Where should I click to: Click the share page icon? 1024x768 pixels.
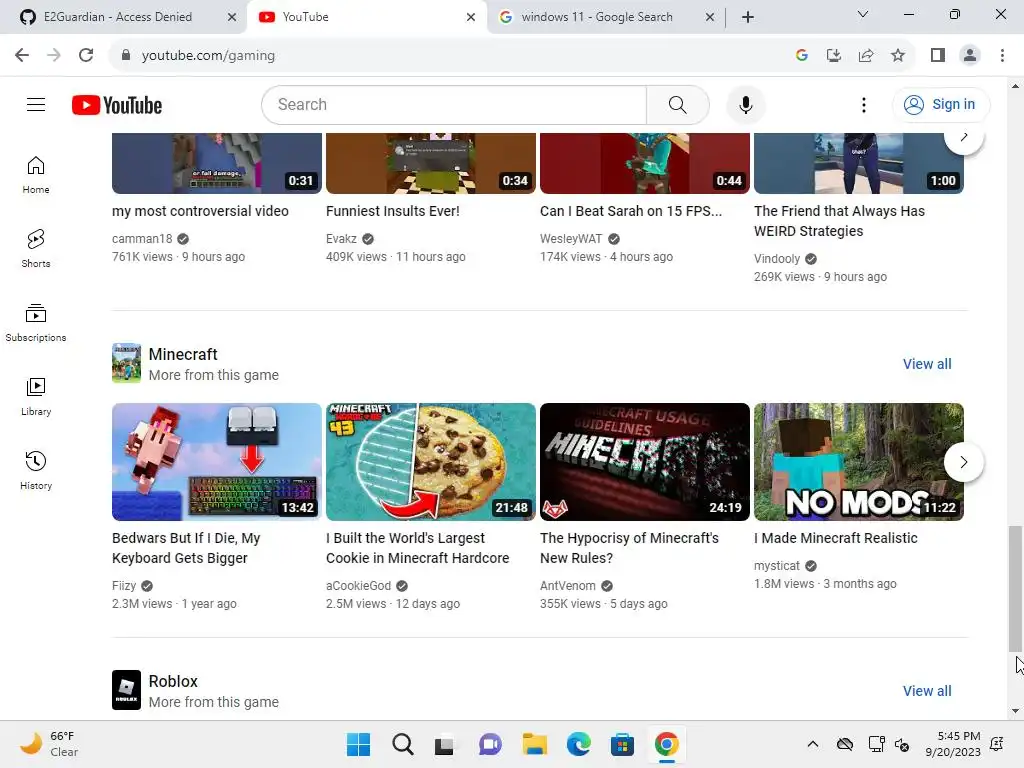pos(866,56)
